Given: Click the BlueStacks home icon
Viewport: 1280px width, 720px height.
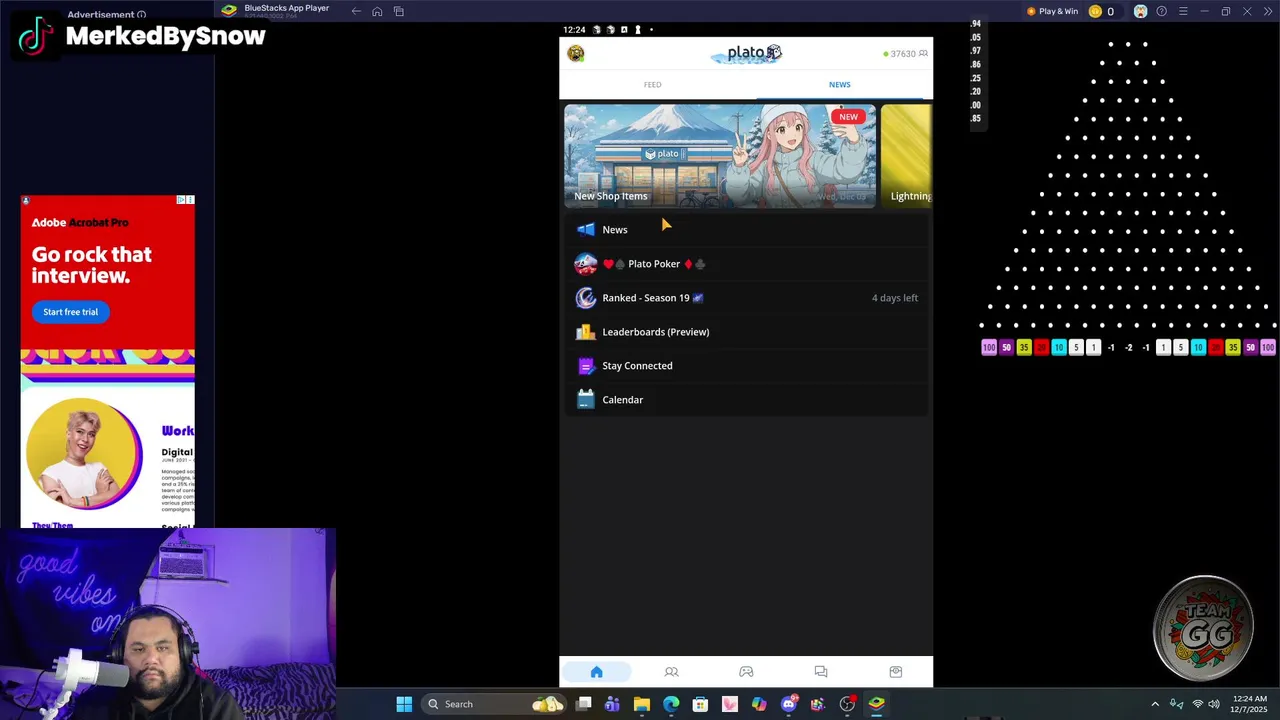Looking at the screenshot, I should (377, 11).
